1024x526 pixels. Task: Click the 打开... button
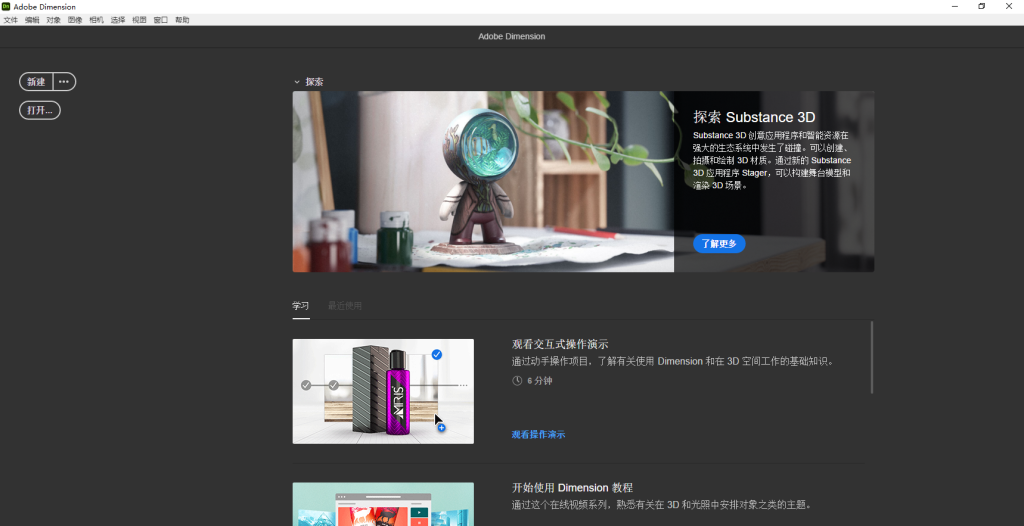click(40, 110)
